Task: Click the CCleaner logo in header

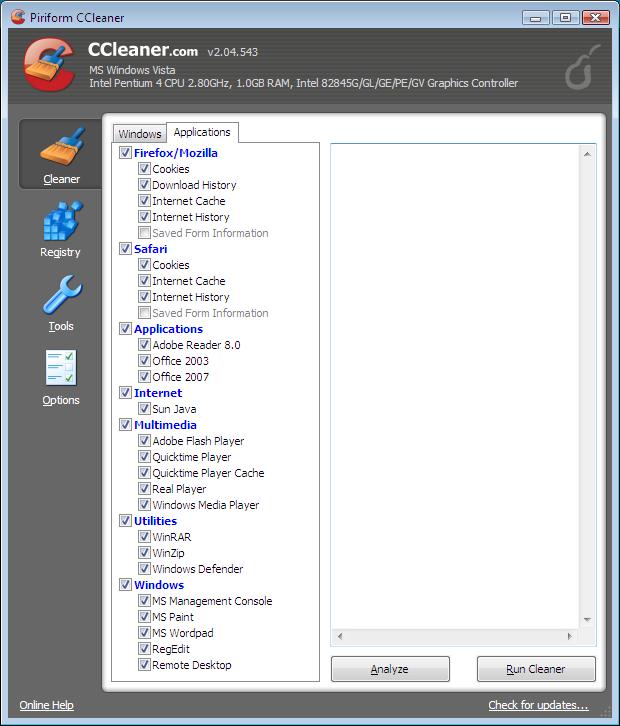Action: [49, 64]
